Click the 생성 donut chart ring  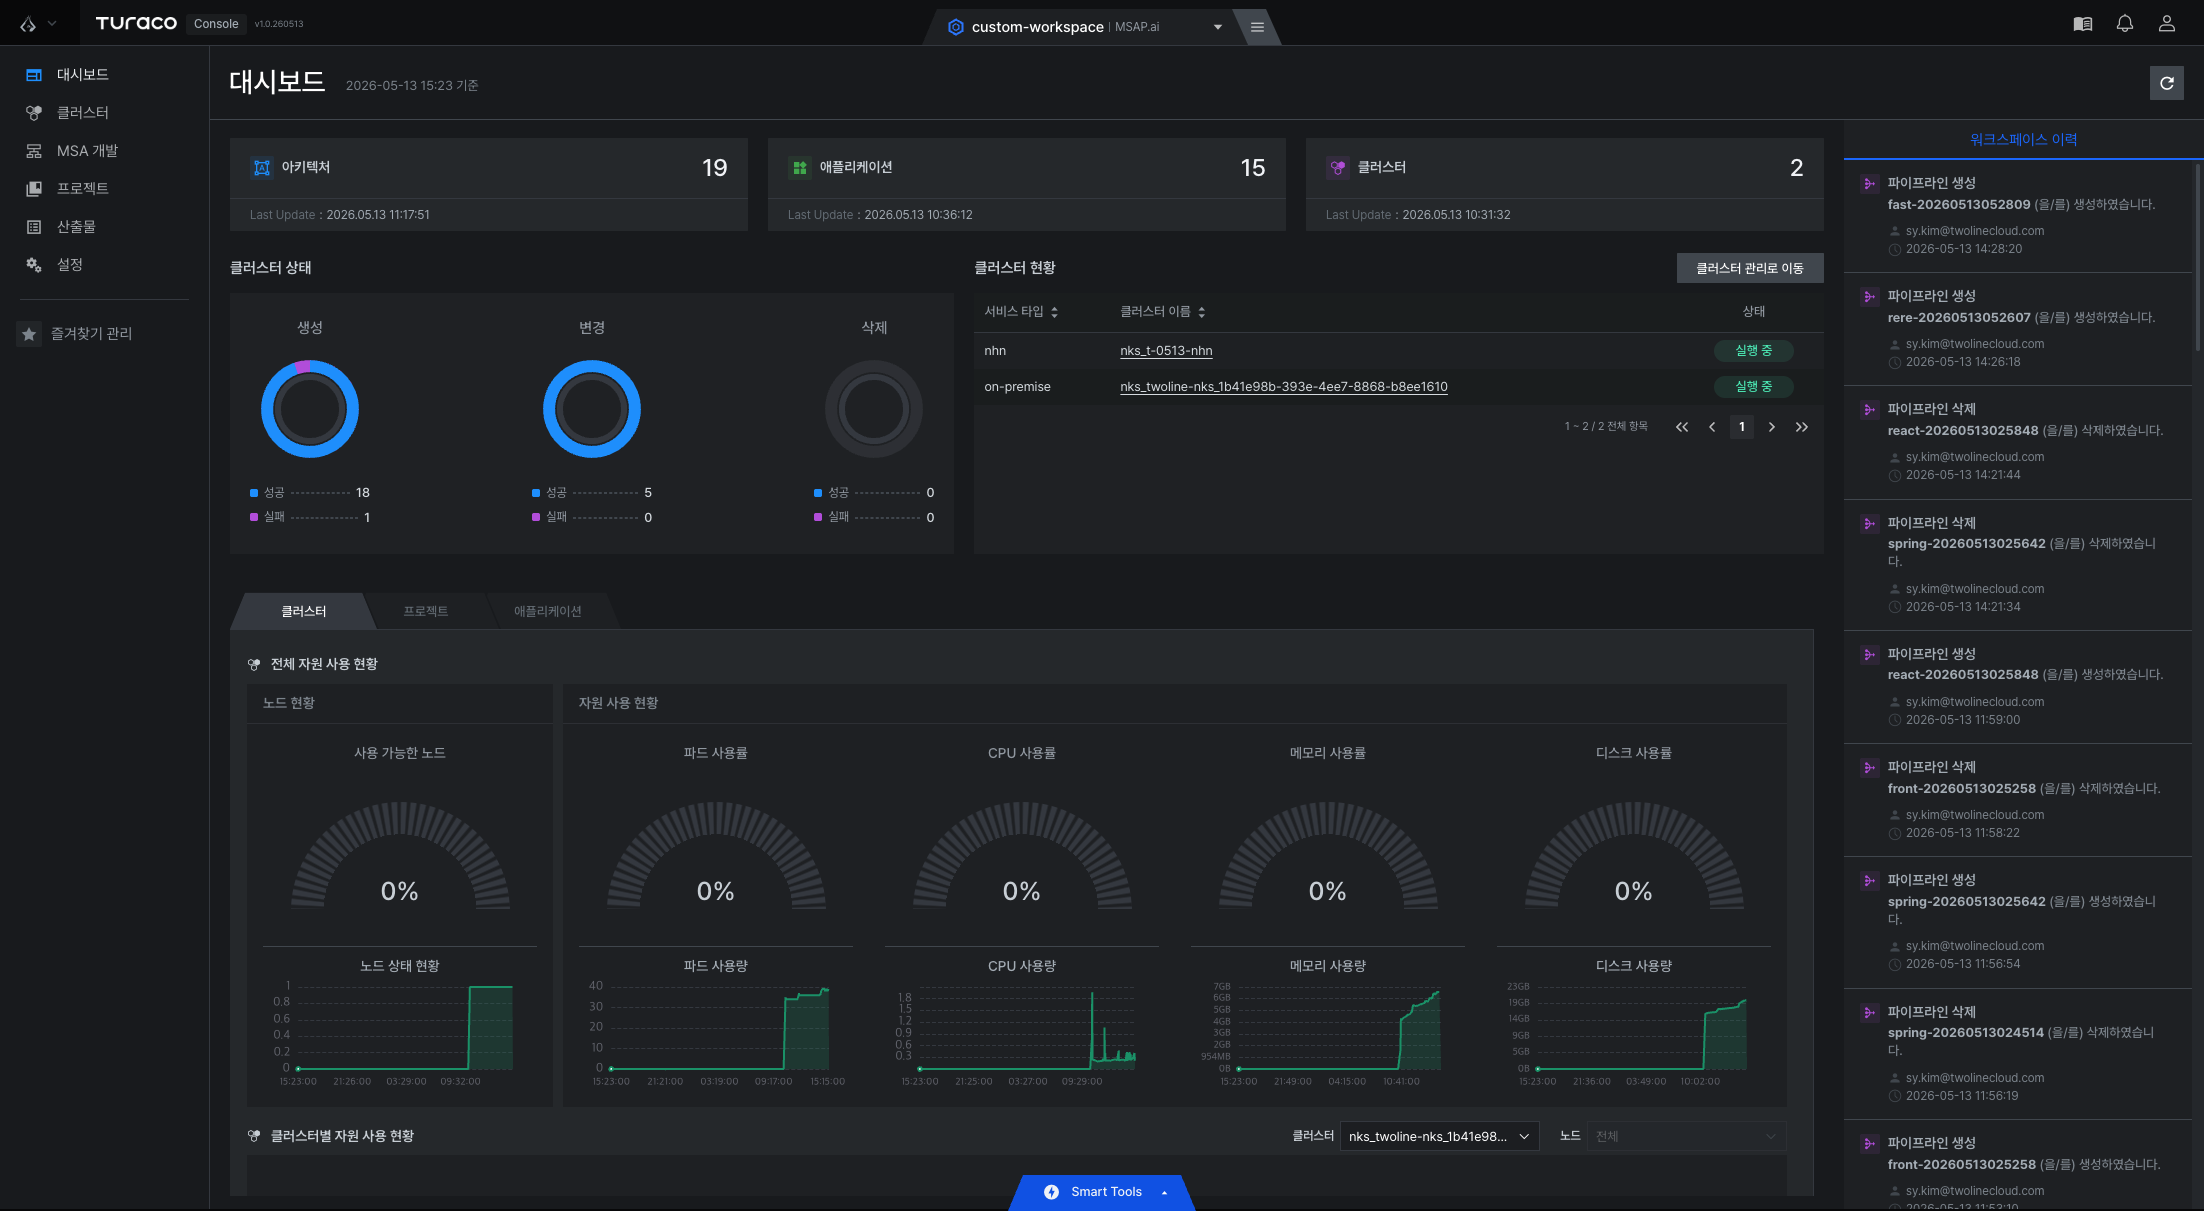pos(310,409)
